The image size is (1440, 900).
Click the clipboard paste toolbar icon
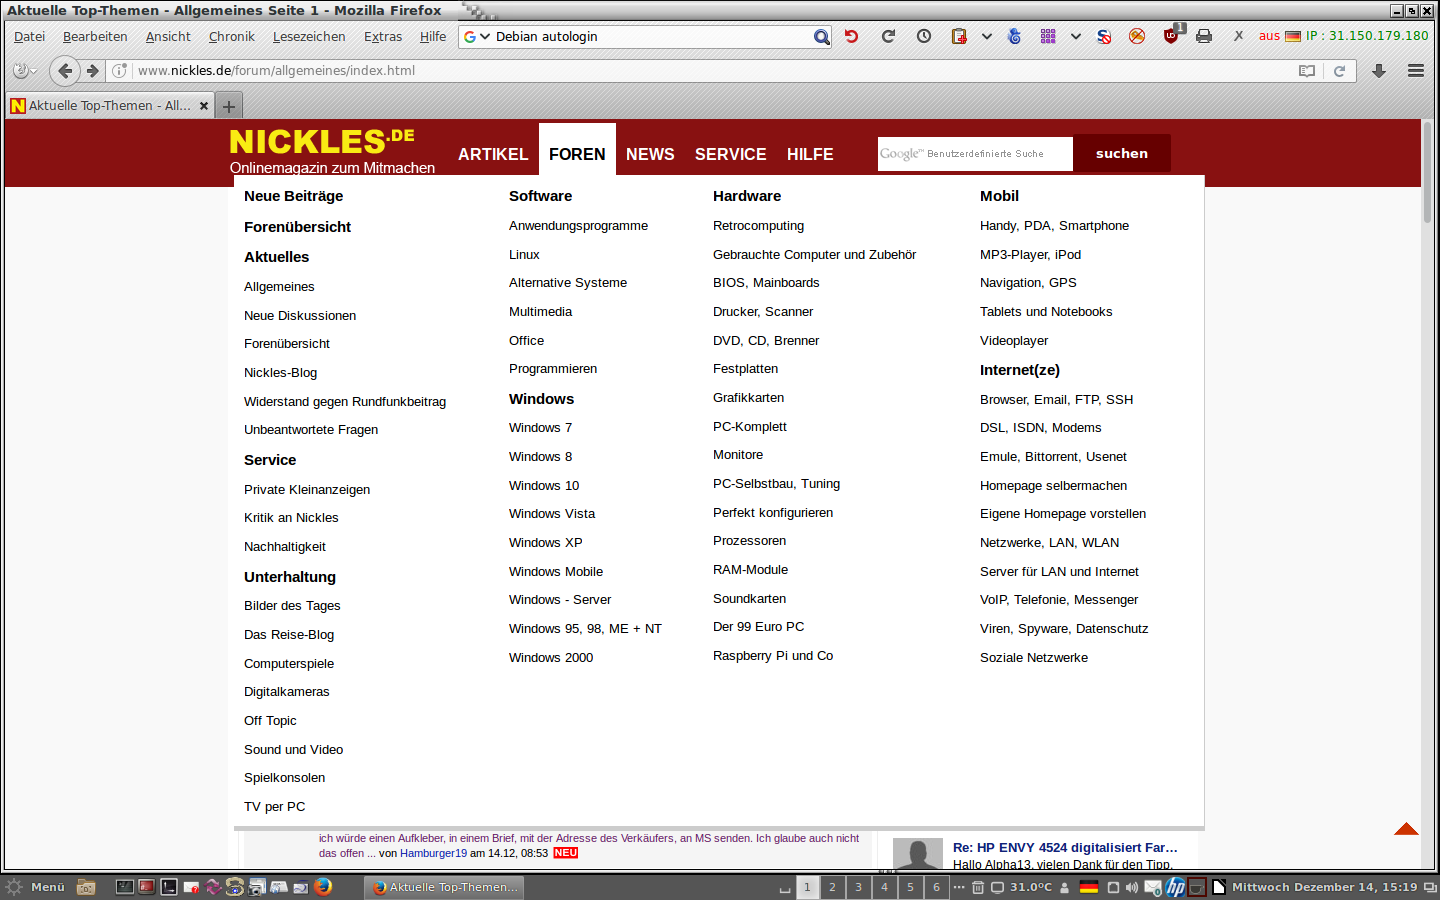tap(959, 36)
